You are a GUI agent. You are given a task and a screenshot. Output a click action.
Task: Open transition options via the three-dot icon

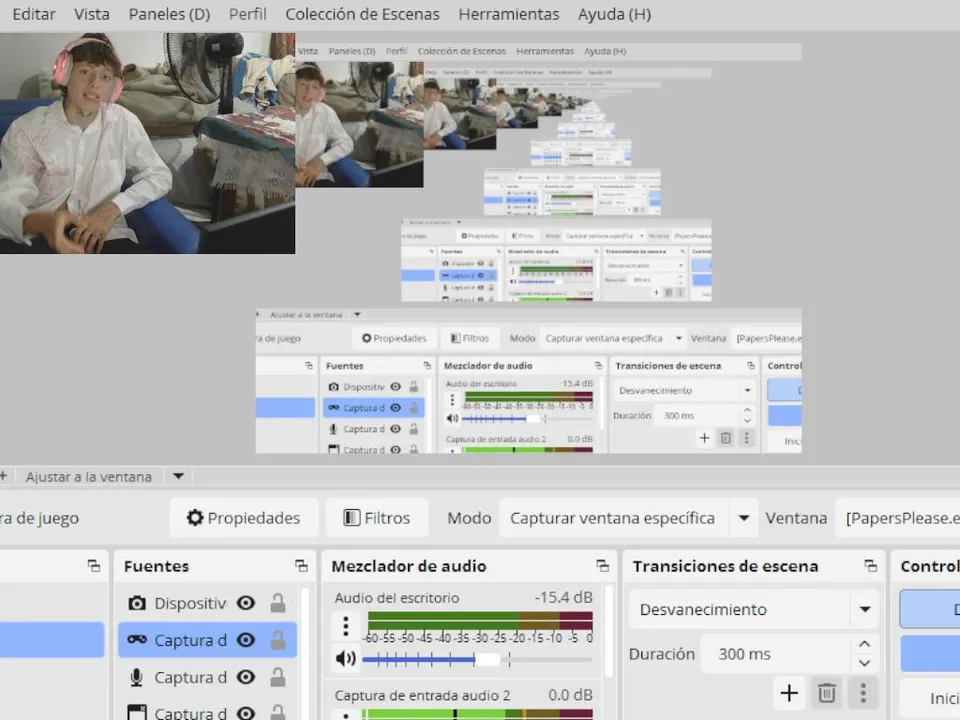point(863,693)
